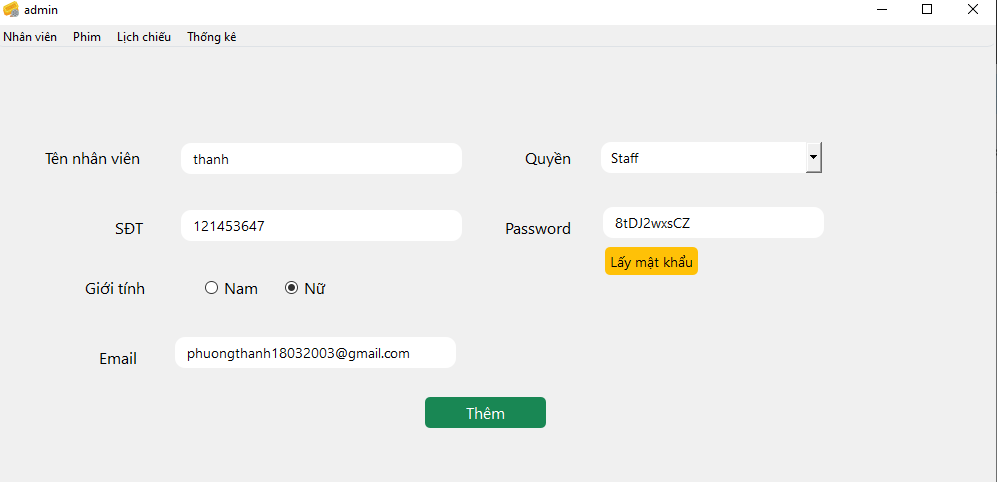Close the admin window

coord(973,9)
